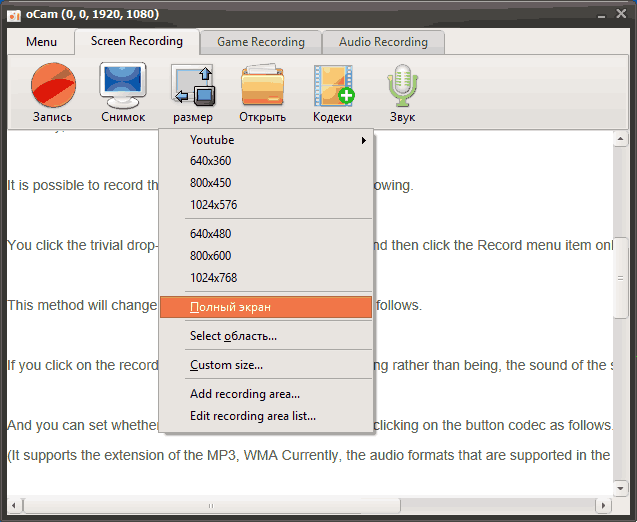
Task: Click Add recording area entry
Action: (x=266, y=394)
